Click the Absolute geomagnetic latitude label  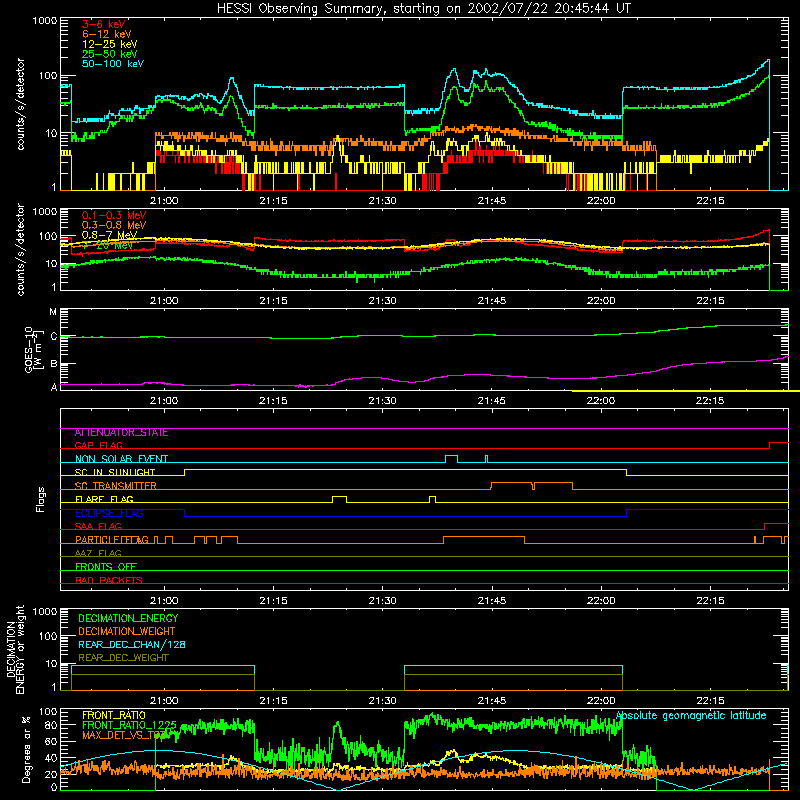coord(691,716)
